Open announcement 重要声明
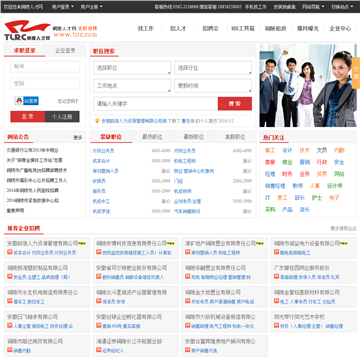 click(15, 211)
